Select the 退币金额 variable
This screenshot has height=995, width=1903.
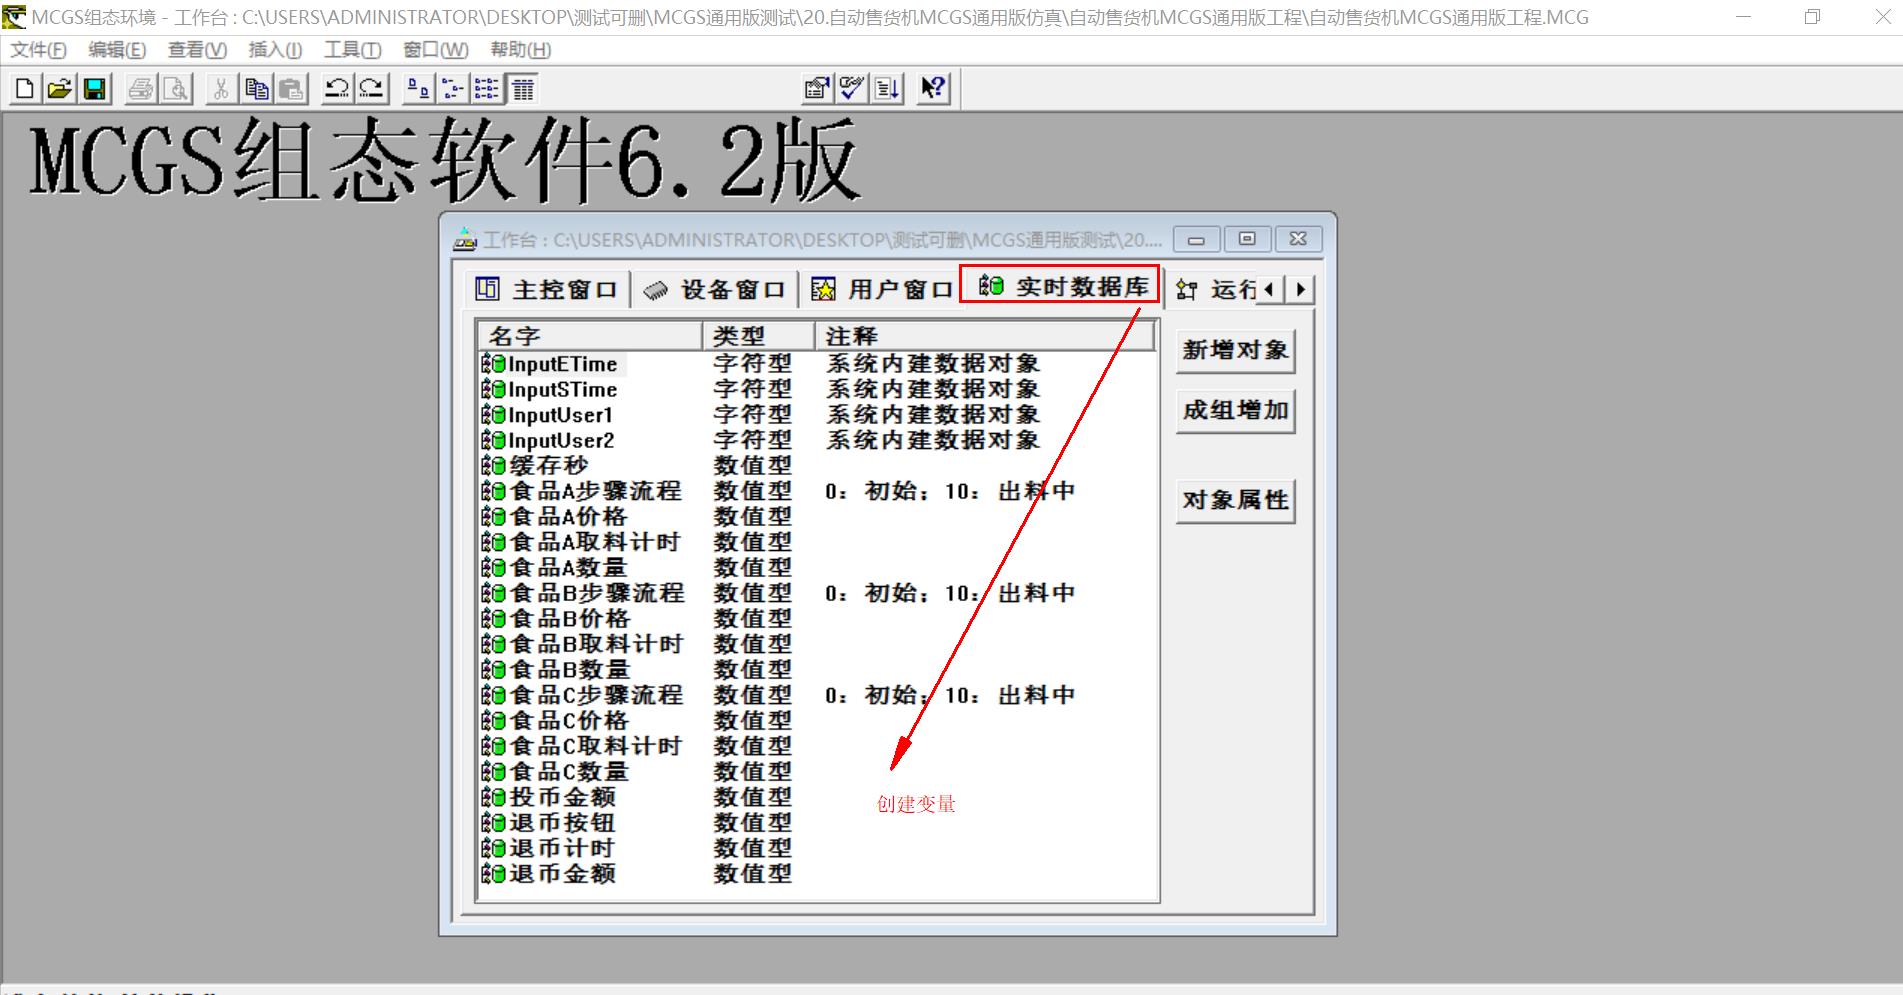[x=549, y=874]
